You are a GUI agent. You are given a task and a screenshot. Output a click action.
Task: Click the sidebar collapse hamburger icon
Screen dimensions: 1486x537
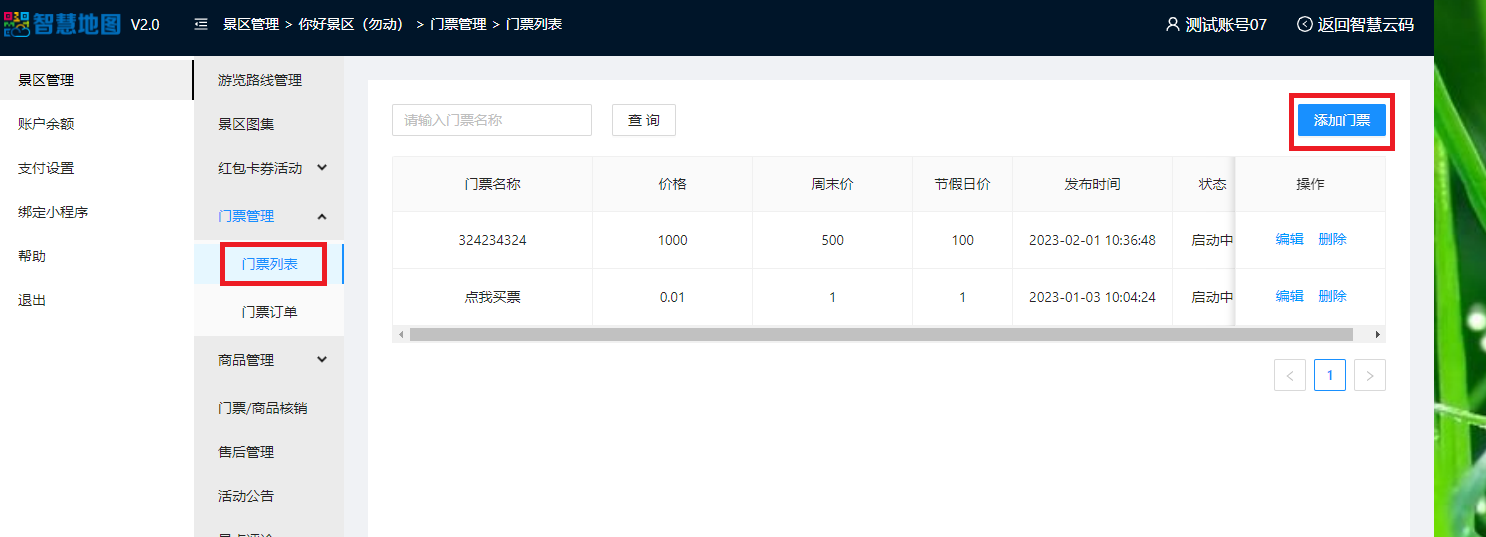pos(201,24)
